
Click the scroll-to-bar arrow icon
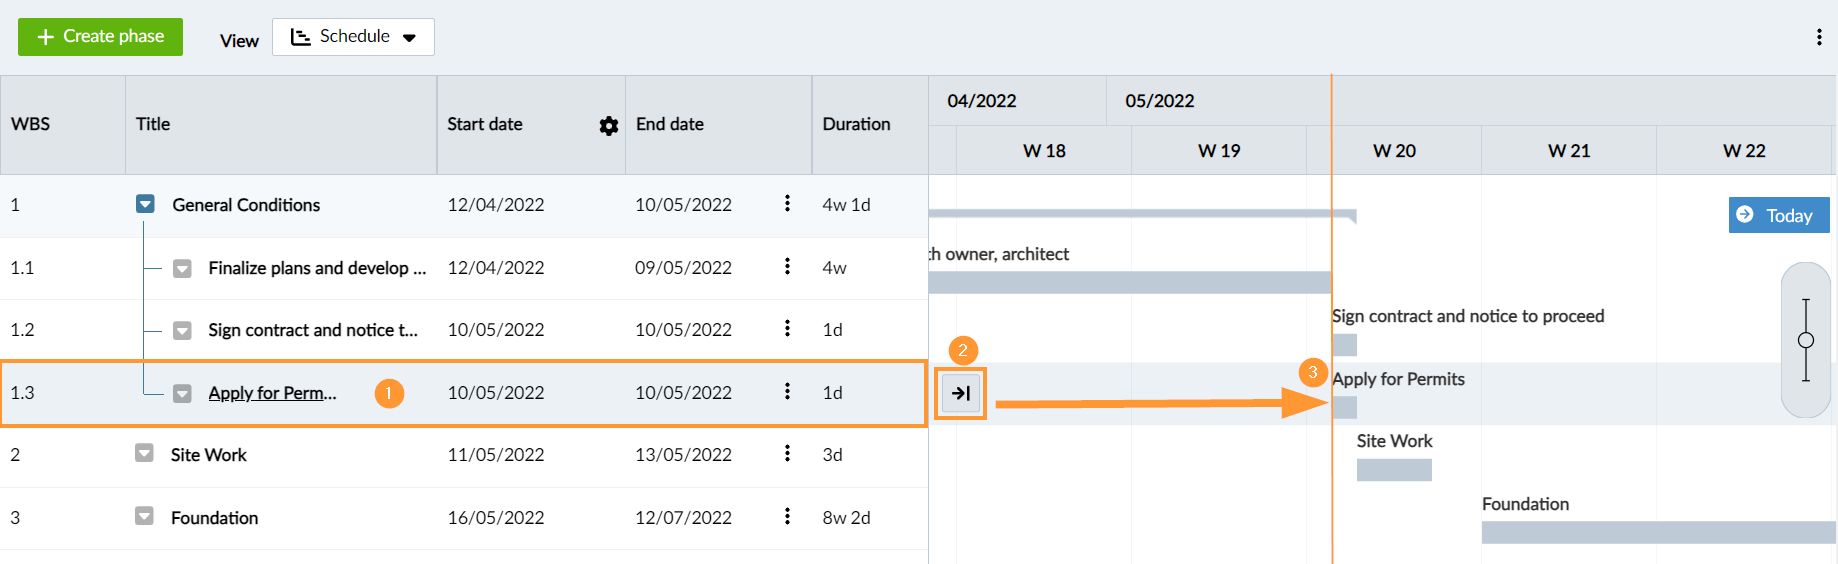(961, 393)
